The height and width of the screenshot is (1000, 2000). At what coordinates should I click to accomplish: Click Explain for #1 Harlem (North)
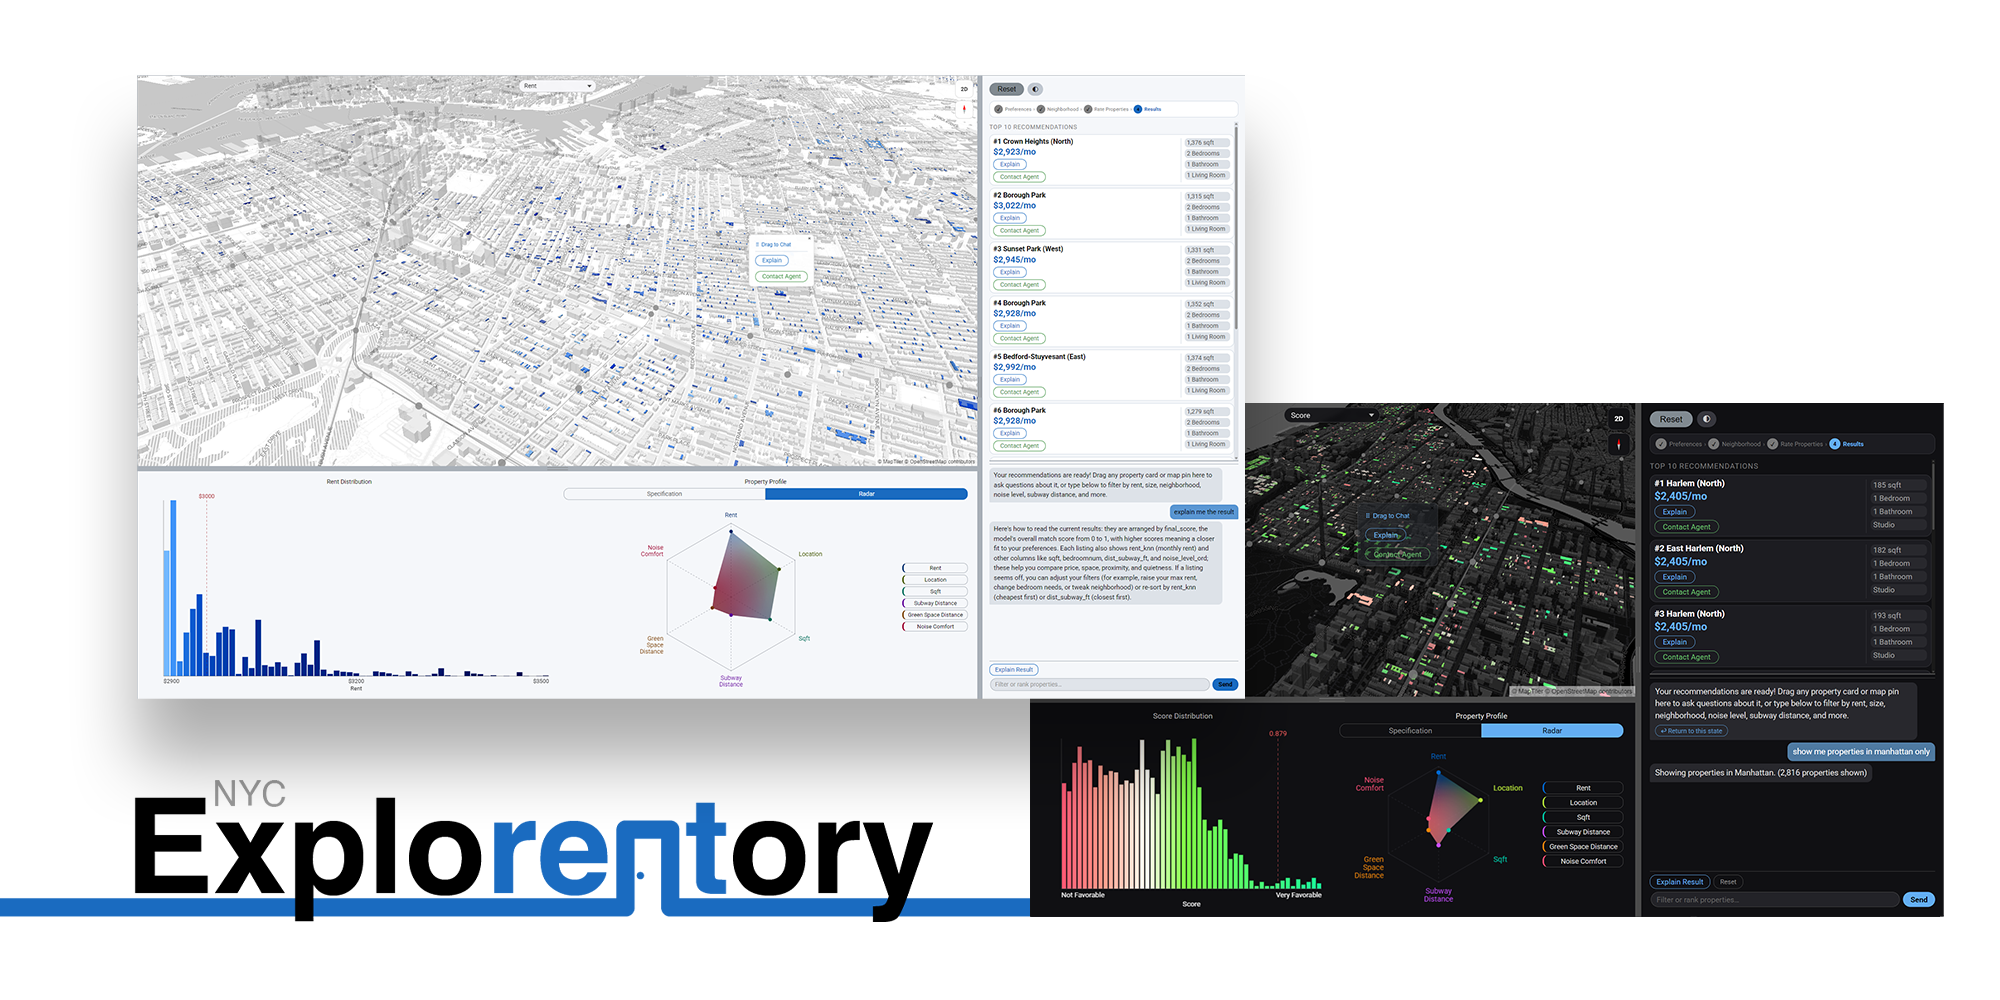click(1674, 512)
